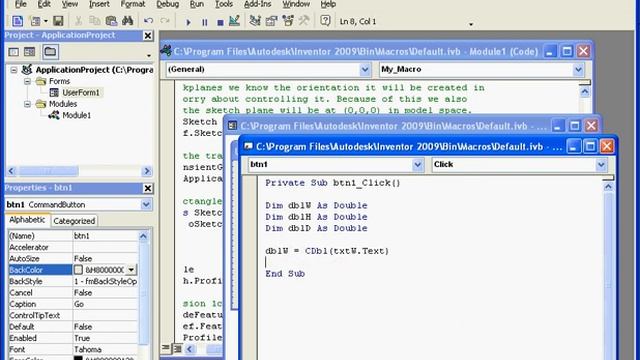The height and width of the screenshot is (360, 640).
Task: Open the Window menu
Action: [296, 4]
